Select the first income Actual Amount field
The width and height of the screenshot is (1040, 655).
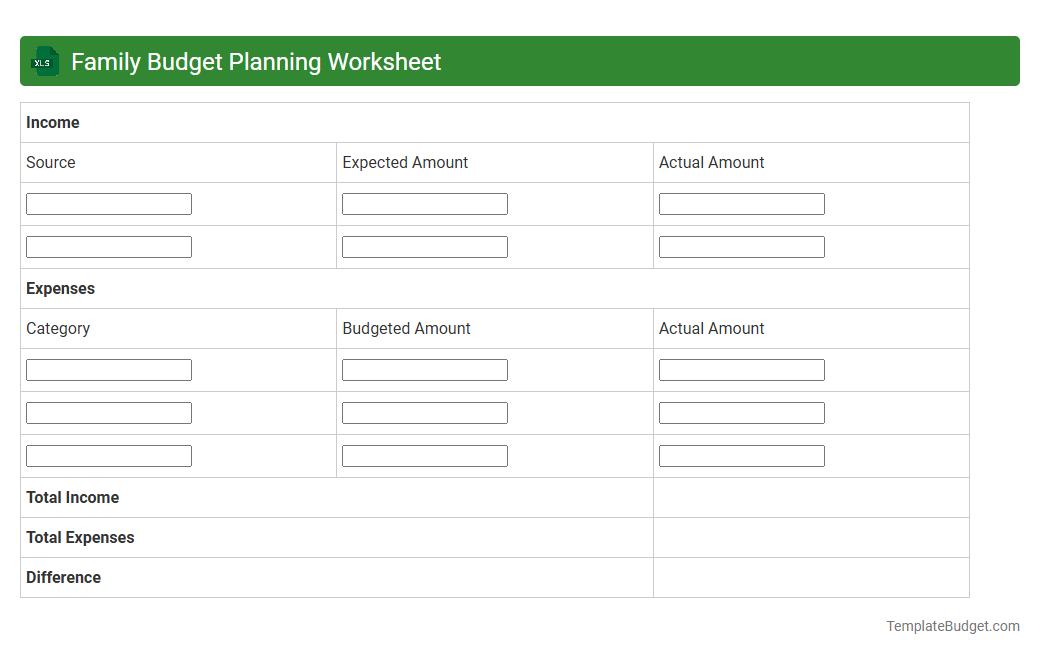741,203
